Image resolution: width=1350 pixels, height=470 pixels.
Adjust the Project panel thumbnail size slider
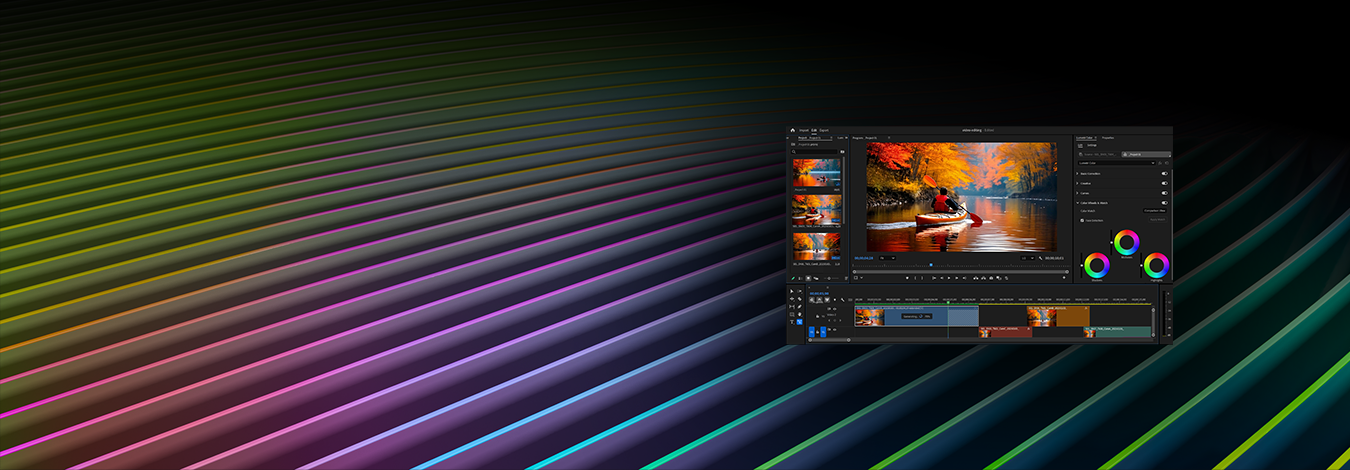click(831, 278)
